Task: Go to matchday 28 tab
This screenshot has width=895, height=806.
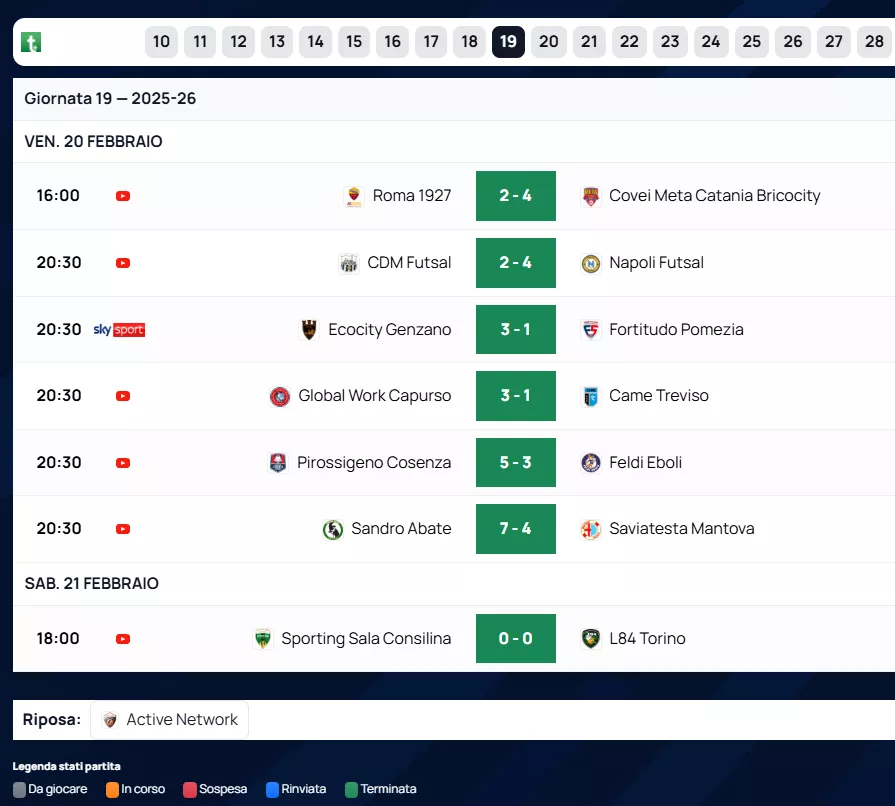Action: click(x=874, y=42)
